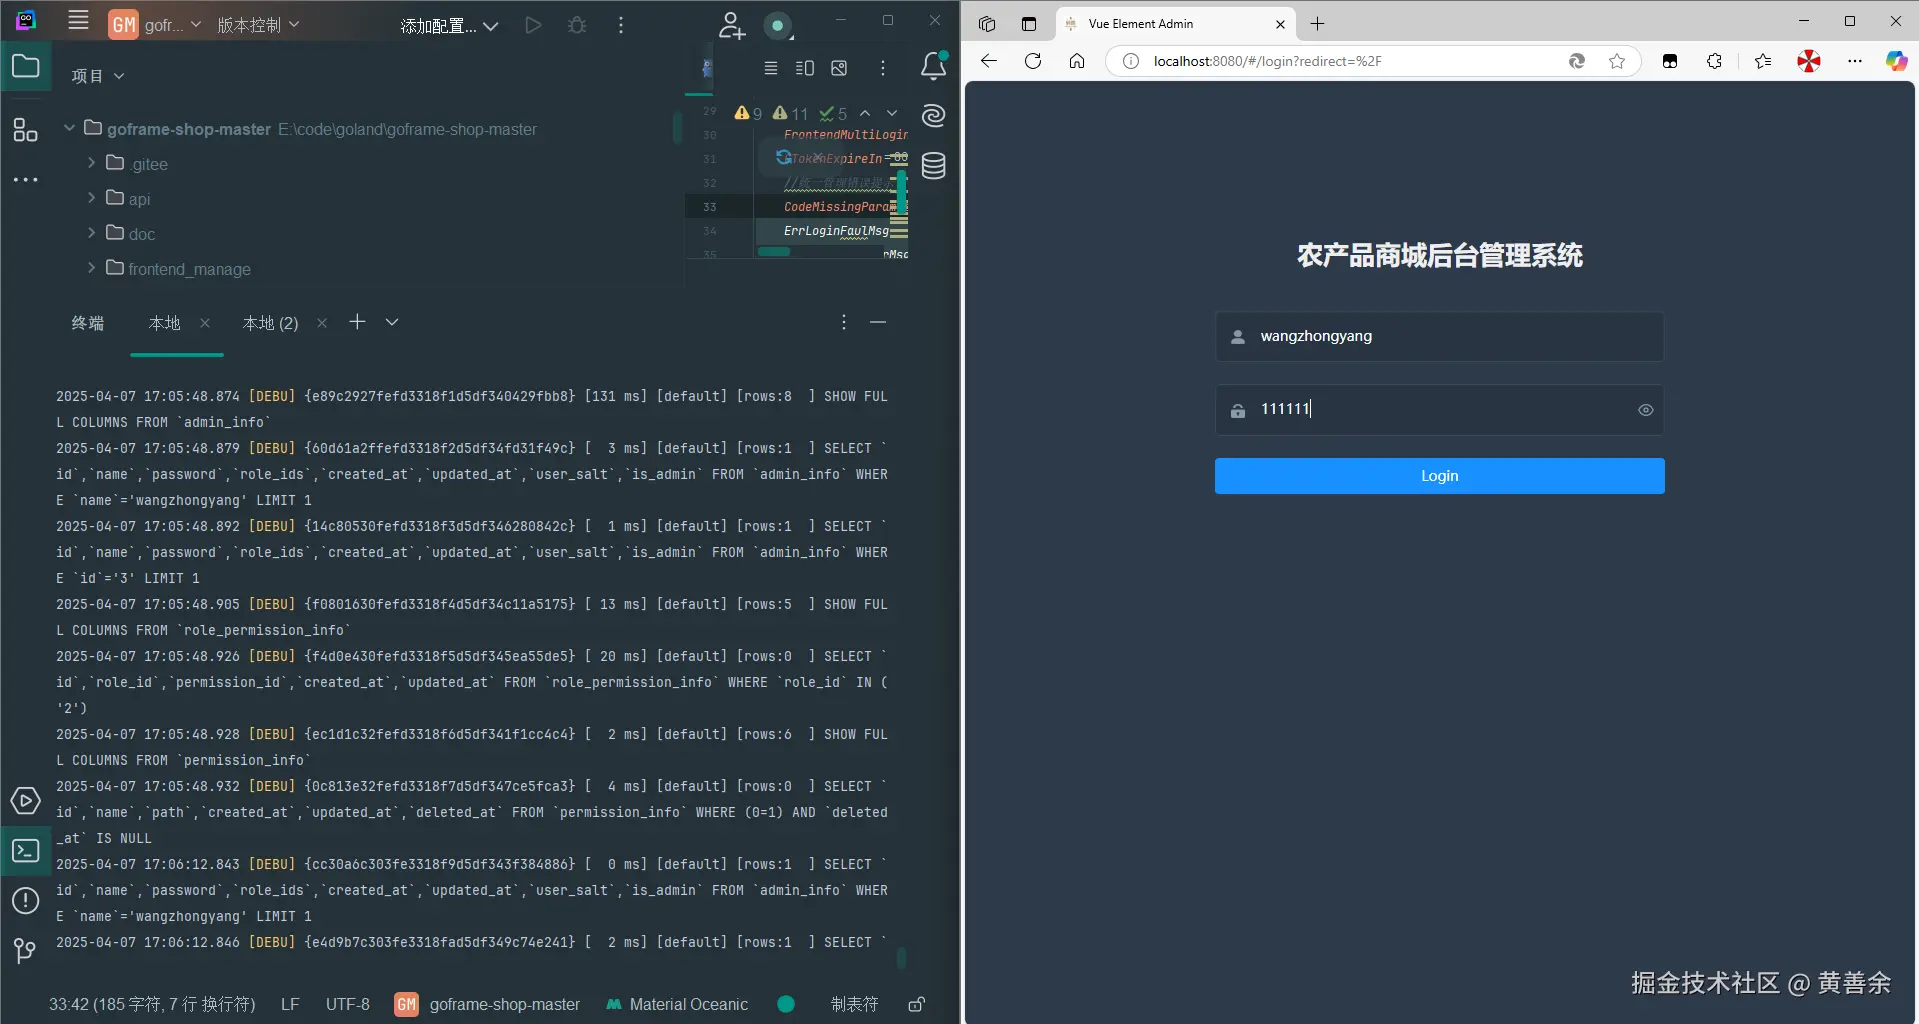Toggle file read-only lock in status bar
This screenshot has height=1024, width=1919.
point(916,1004)
